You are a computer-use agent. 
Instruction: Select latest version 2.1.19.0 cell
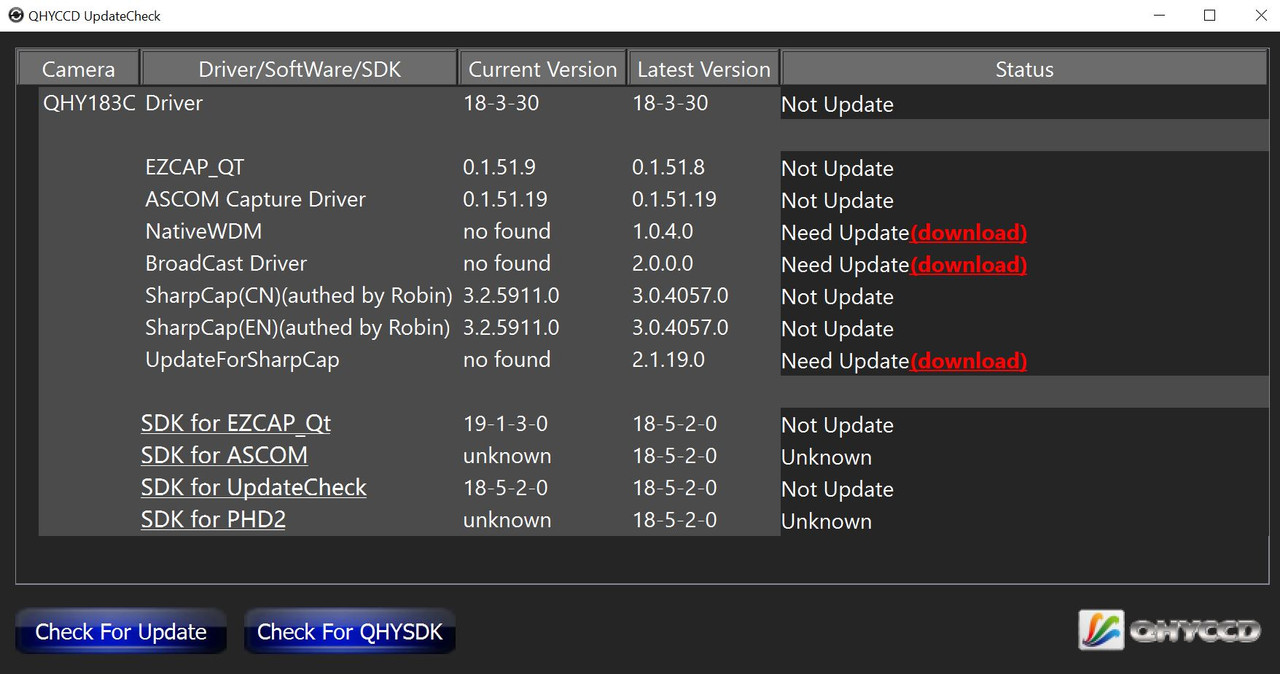point(668,359)
